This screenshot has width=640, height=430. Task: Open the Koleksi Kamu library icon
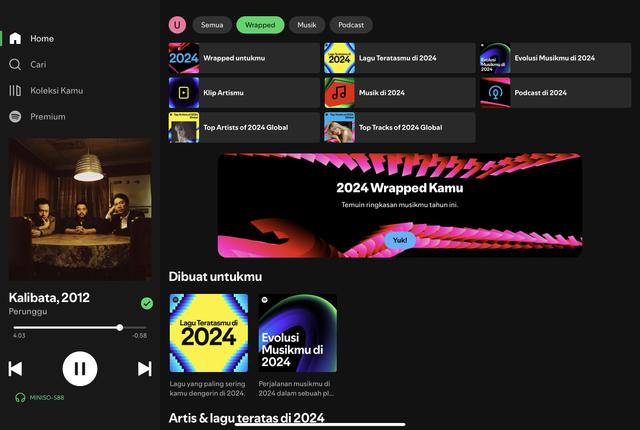point(15,91)
